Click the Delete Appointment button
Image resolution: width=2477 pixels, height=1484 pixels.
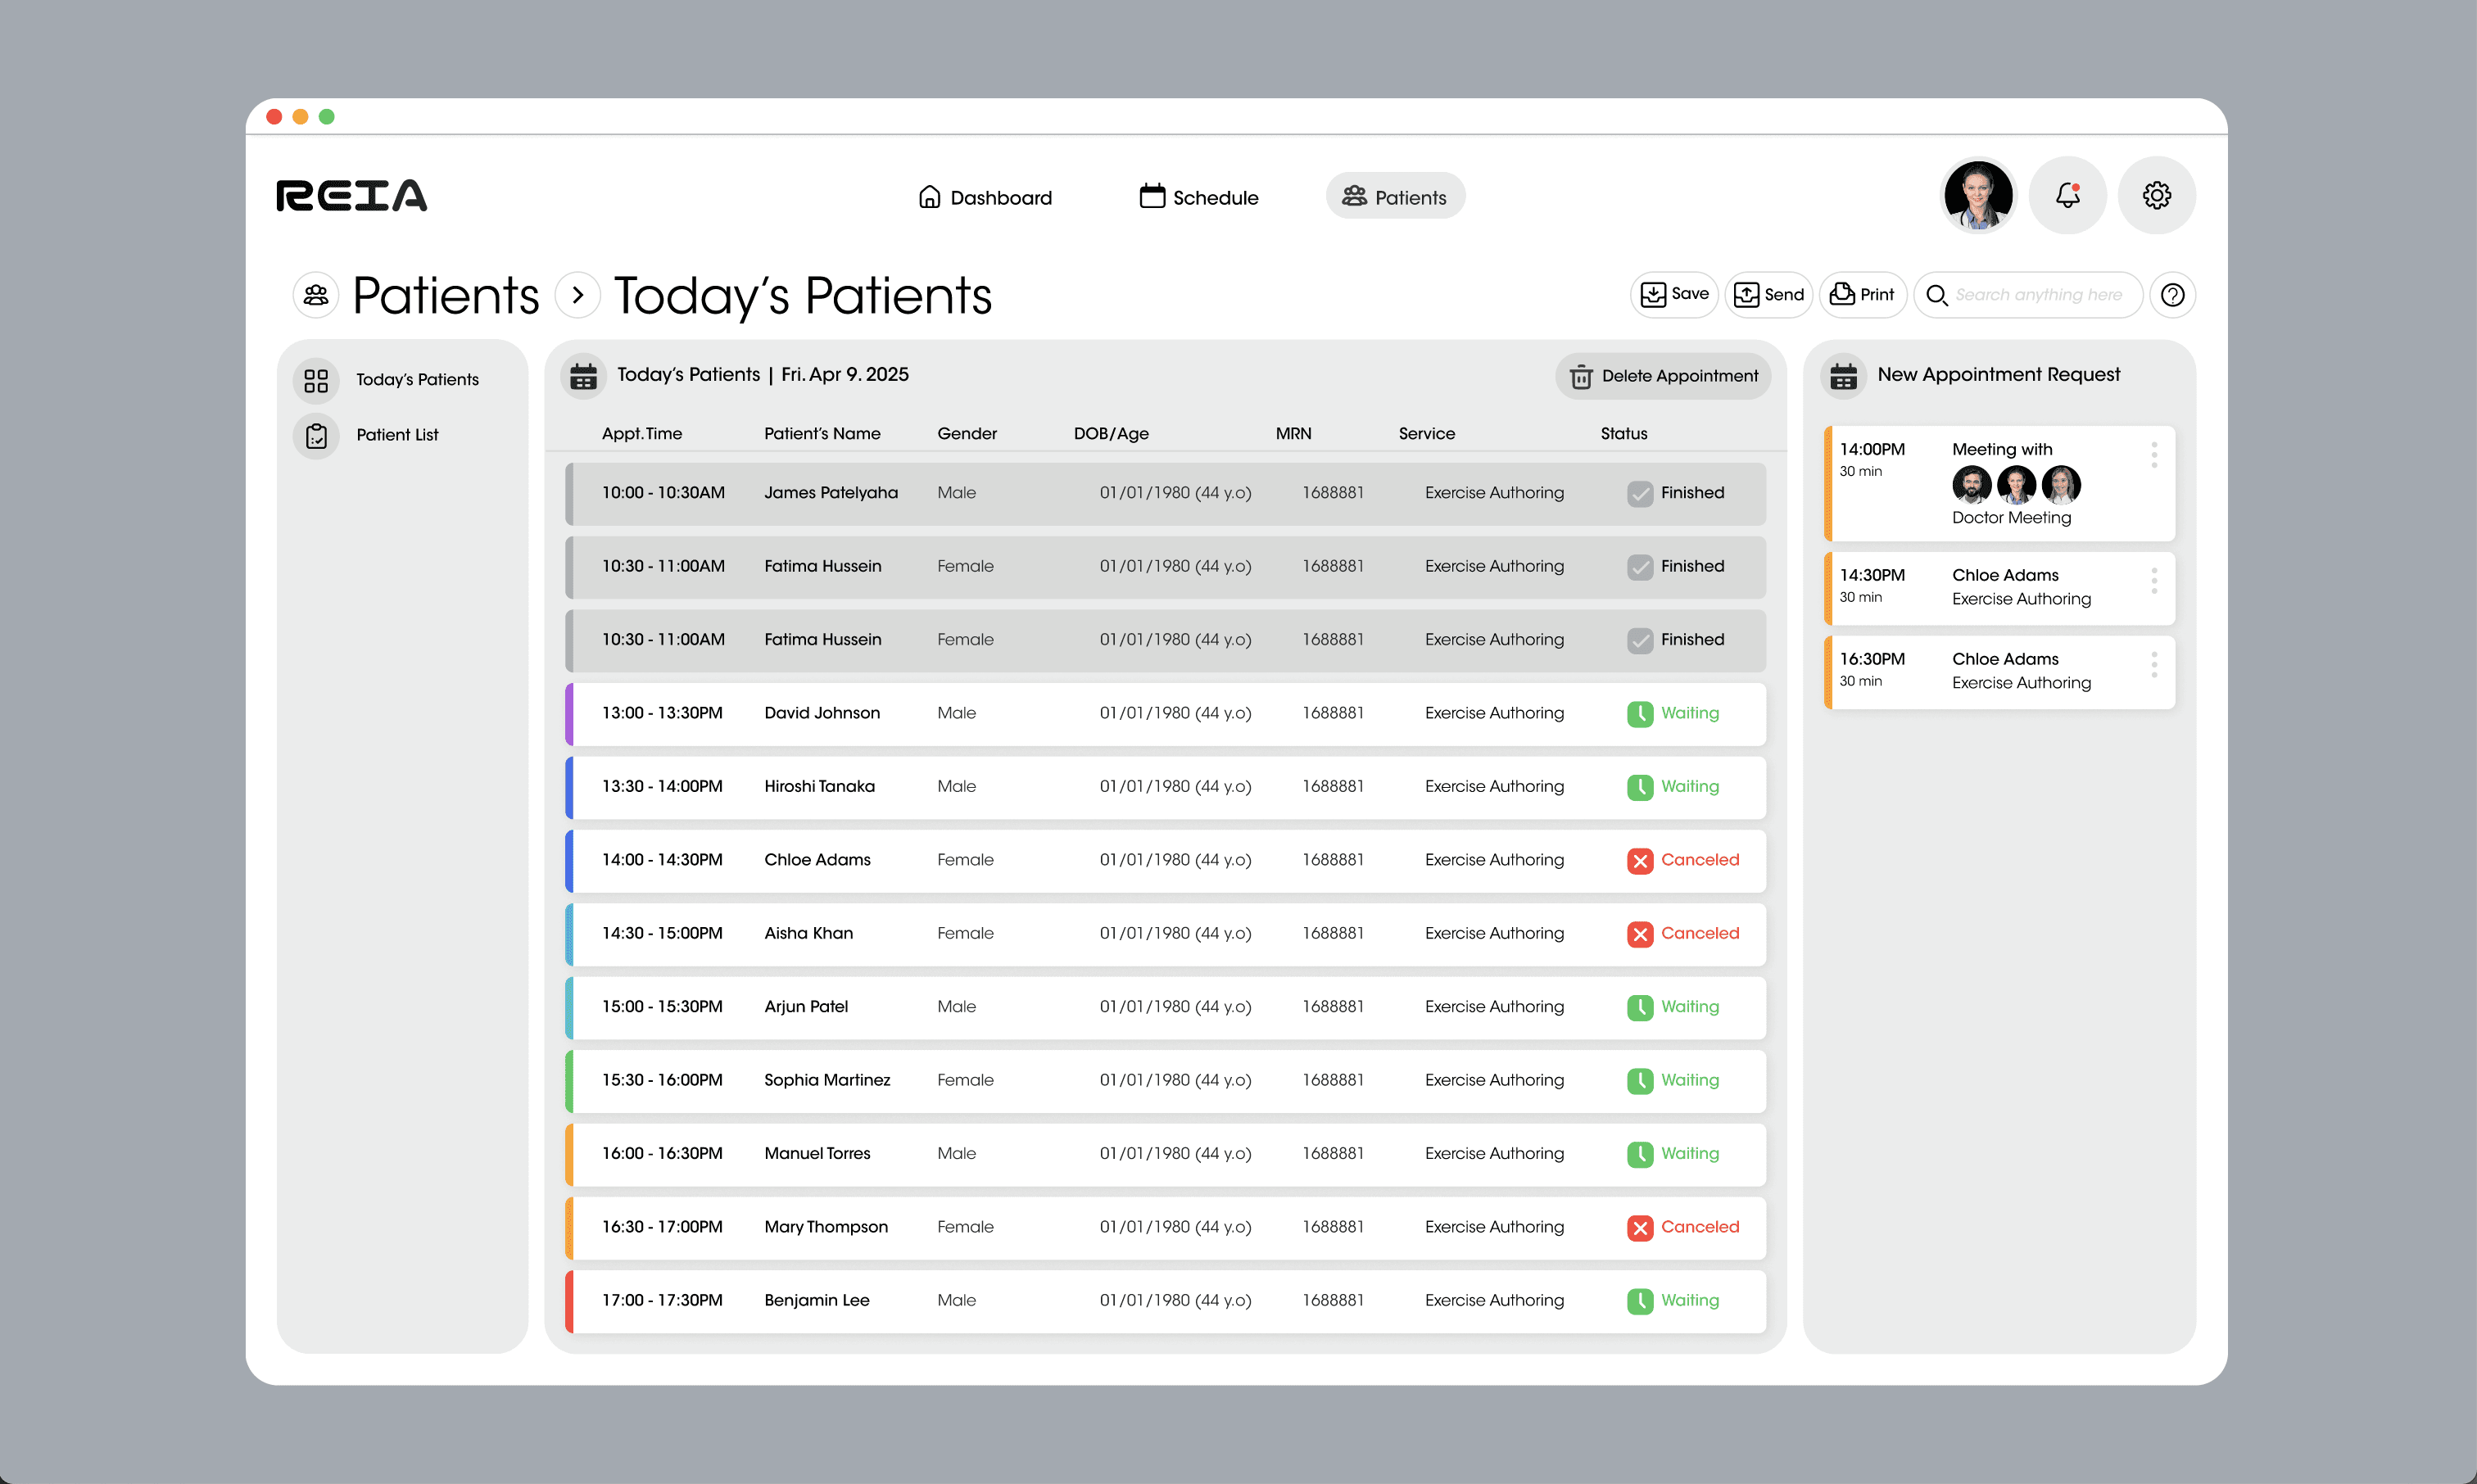coord(1663,376)
